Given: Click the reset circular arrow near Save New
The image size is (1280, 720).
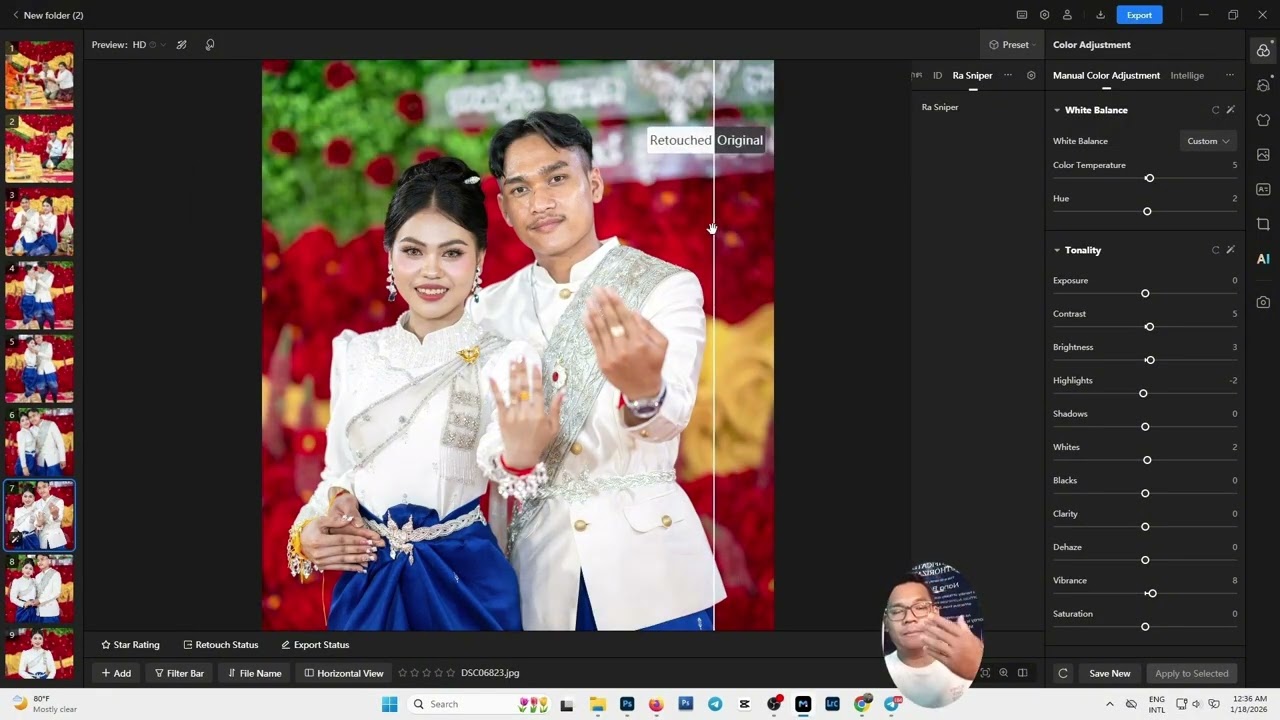Looking at the screenshot, I should pyautogui.click(x=1063, y=673).
